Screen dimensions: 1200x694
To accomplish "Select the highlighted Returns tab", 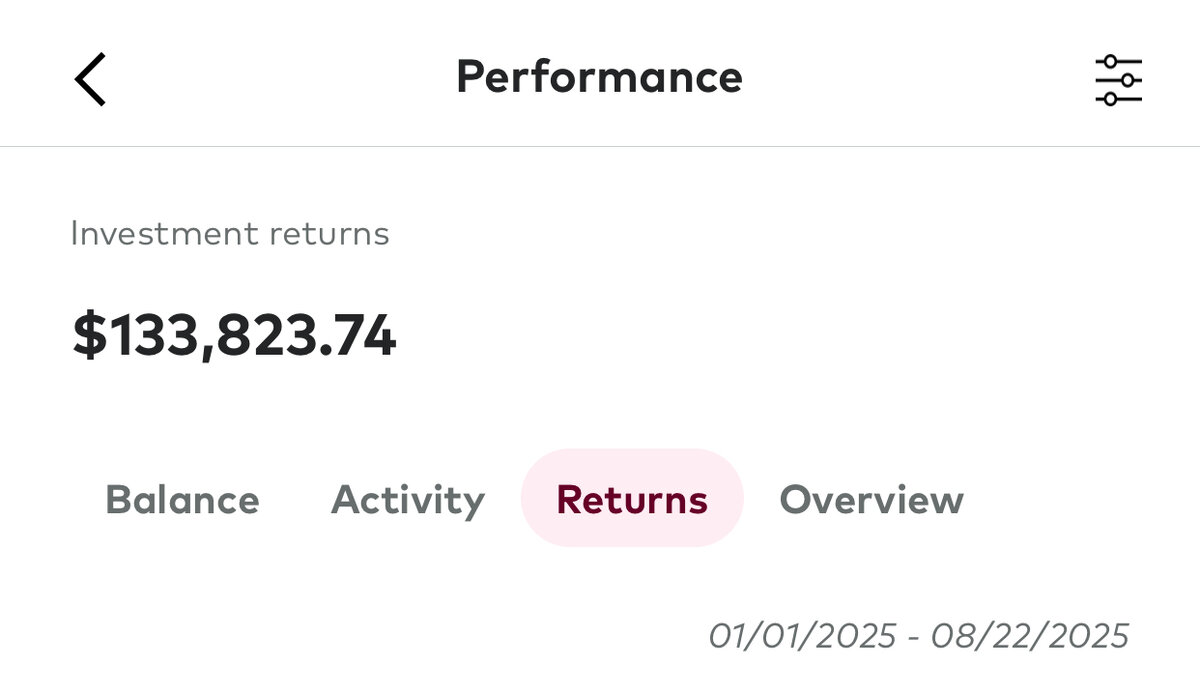I will [632, 499].
